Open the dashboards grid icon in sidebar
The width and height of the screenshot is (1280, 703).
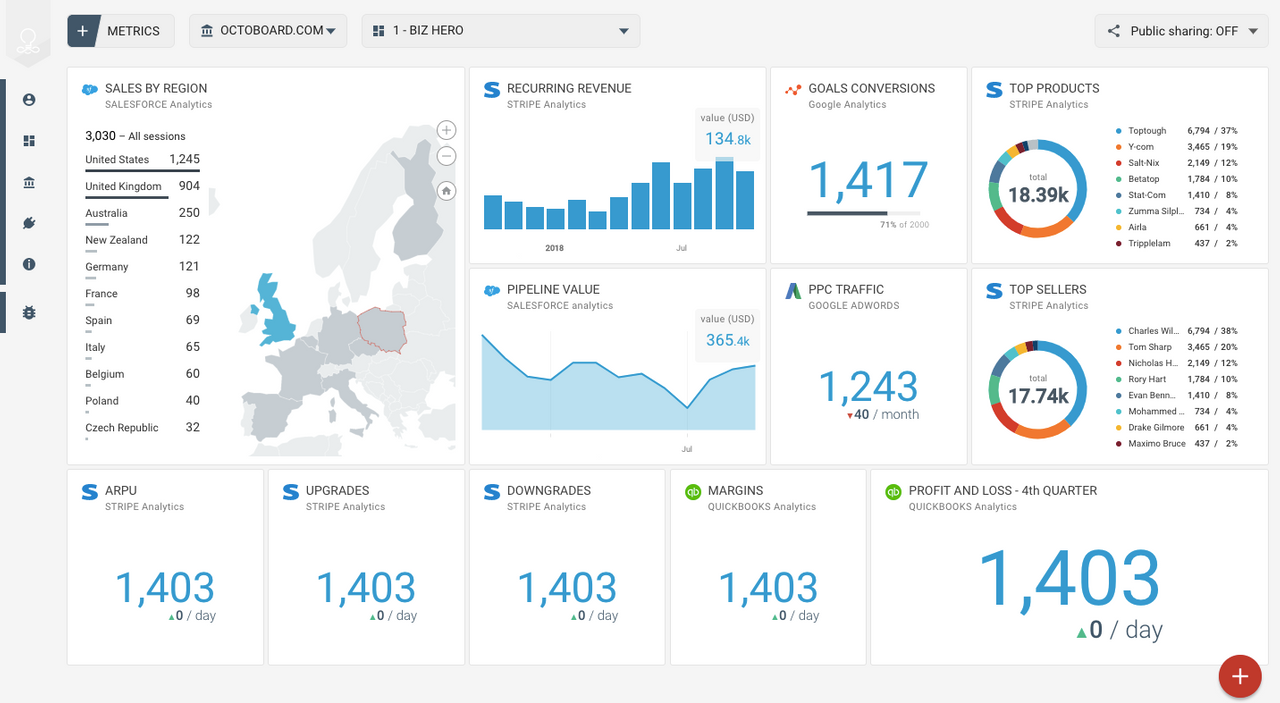click(x=28, y=141)
